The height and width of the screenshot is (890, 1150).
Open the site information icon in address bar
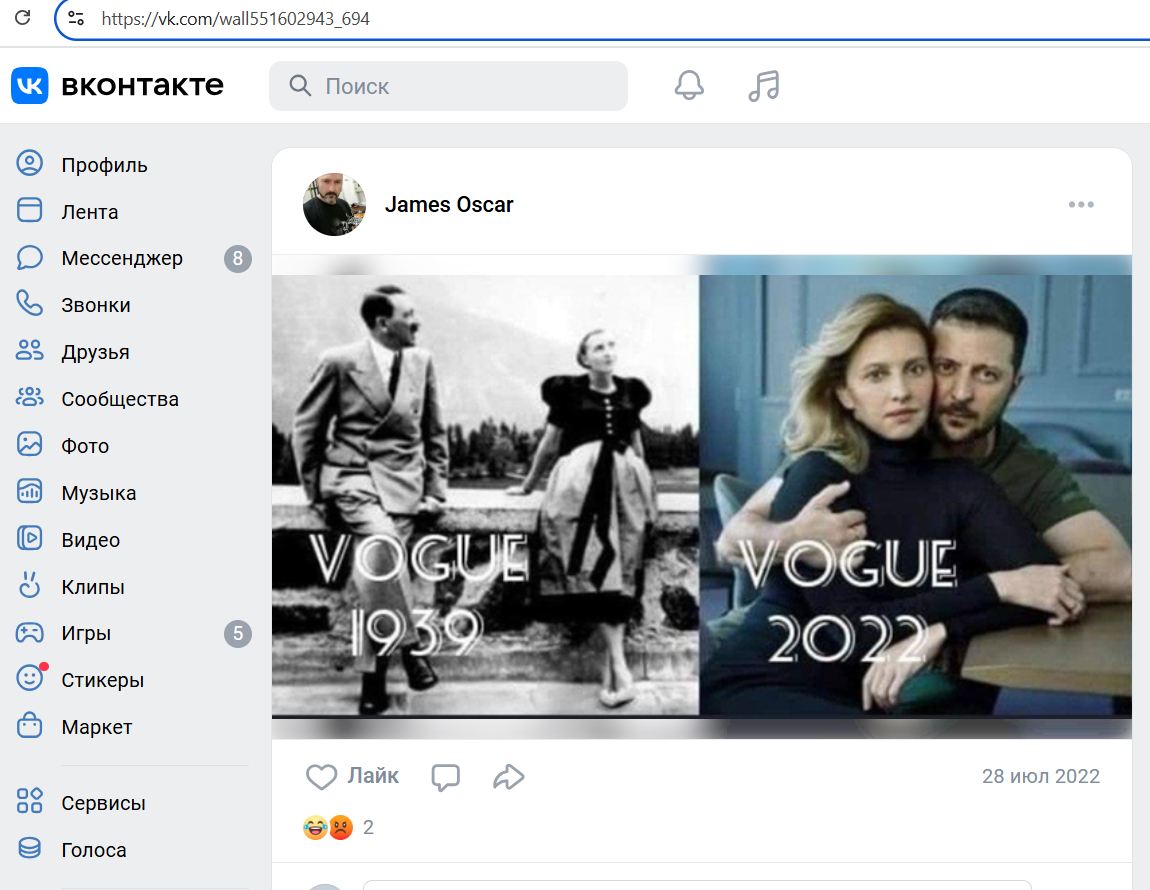tap(77, 18)
